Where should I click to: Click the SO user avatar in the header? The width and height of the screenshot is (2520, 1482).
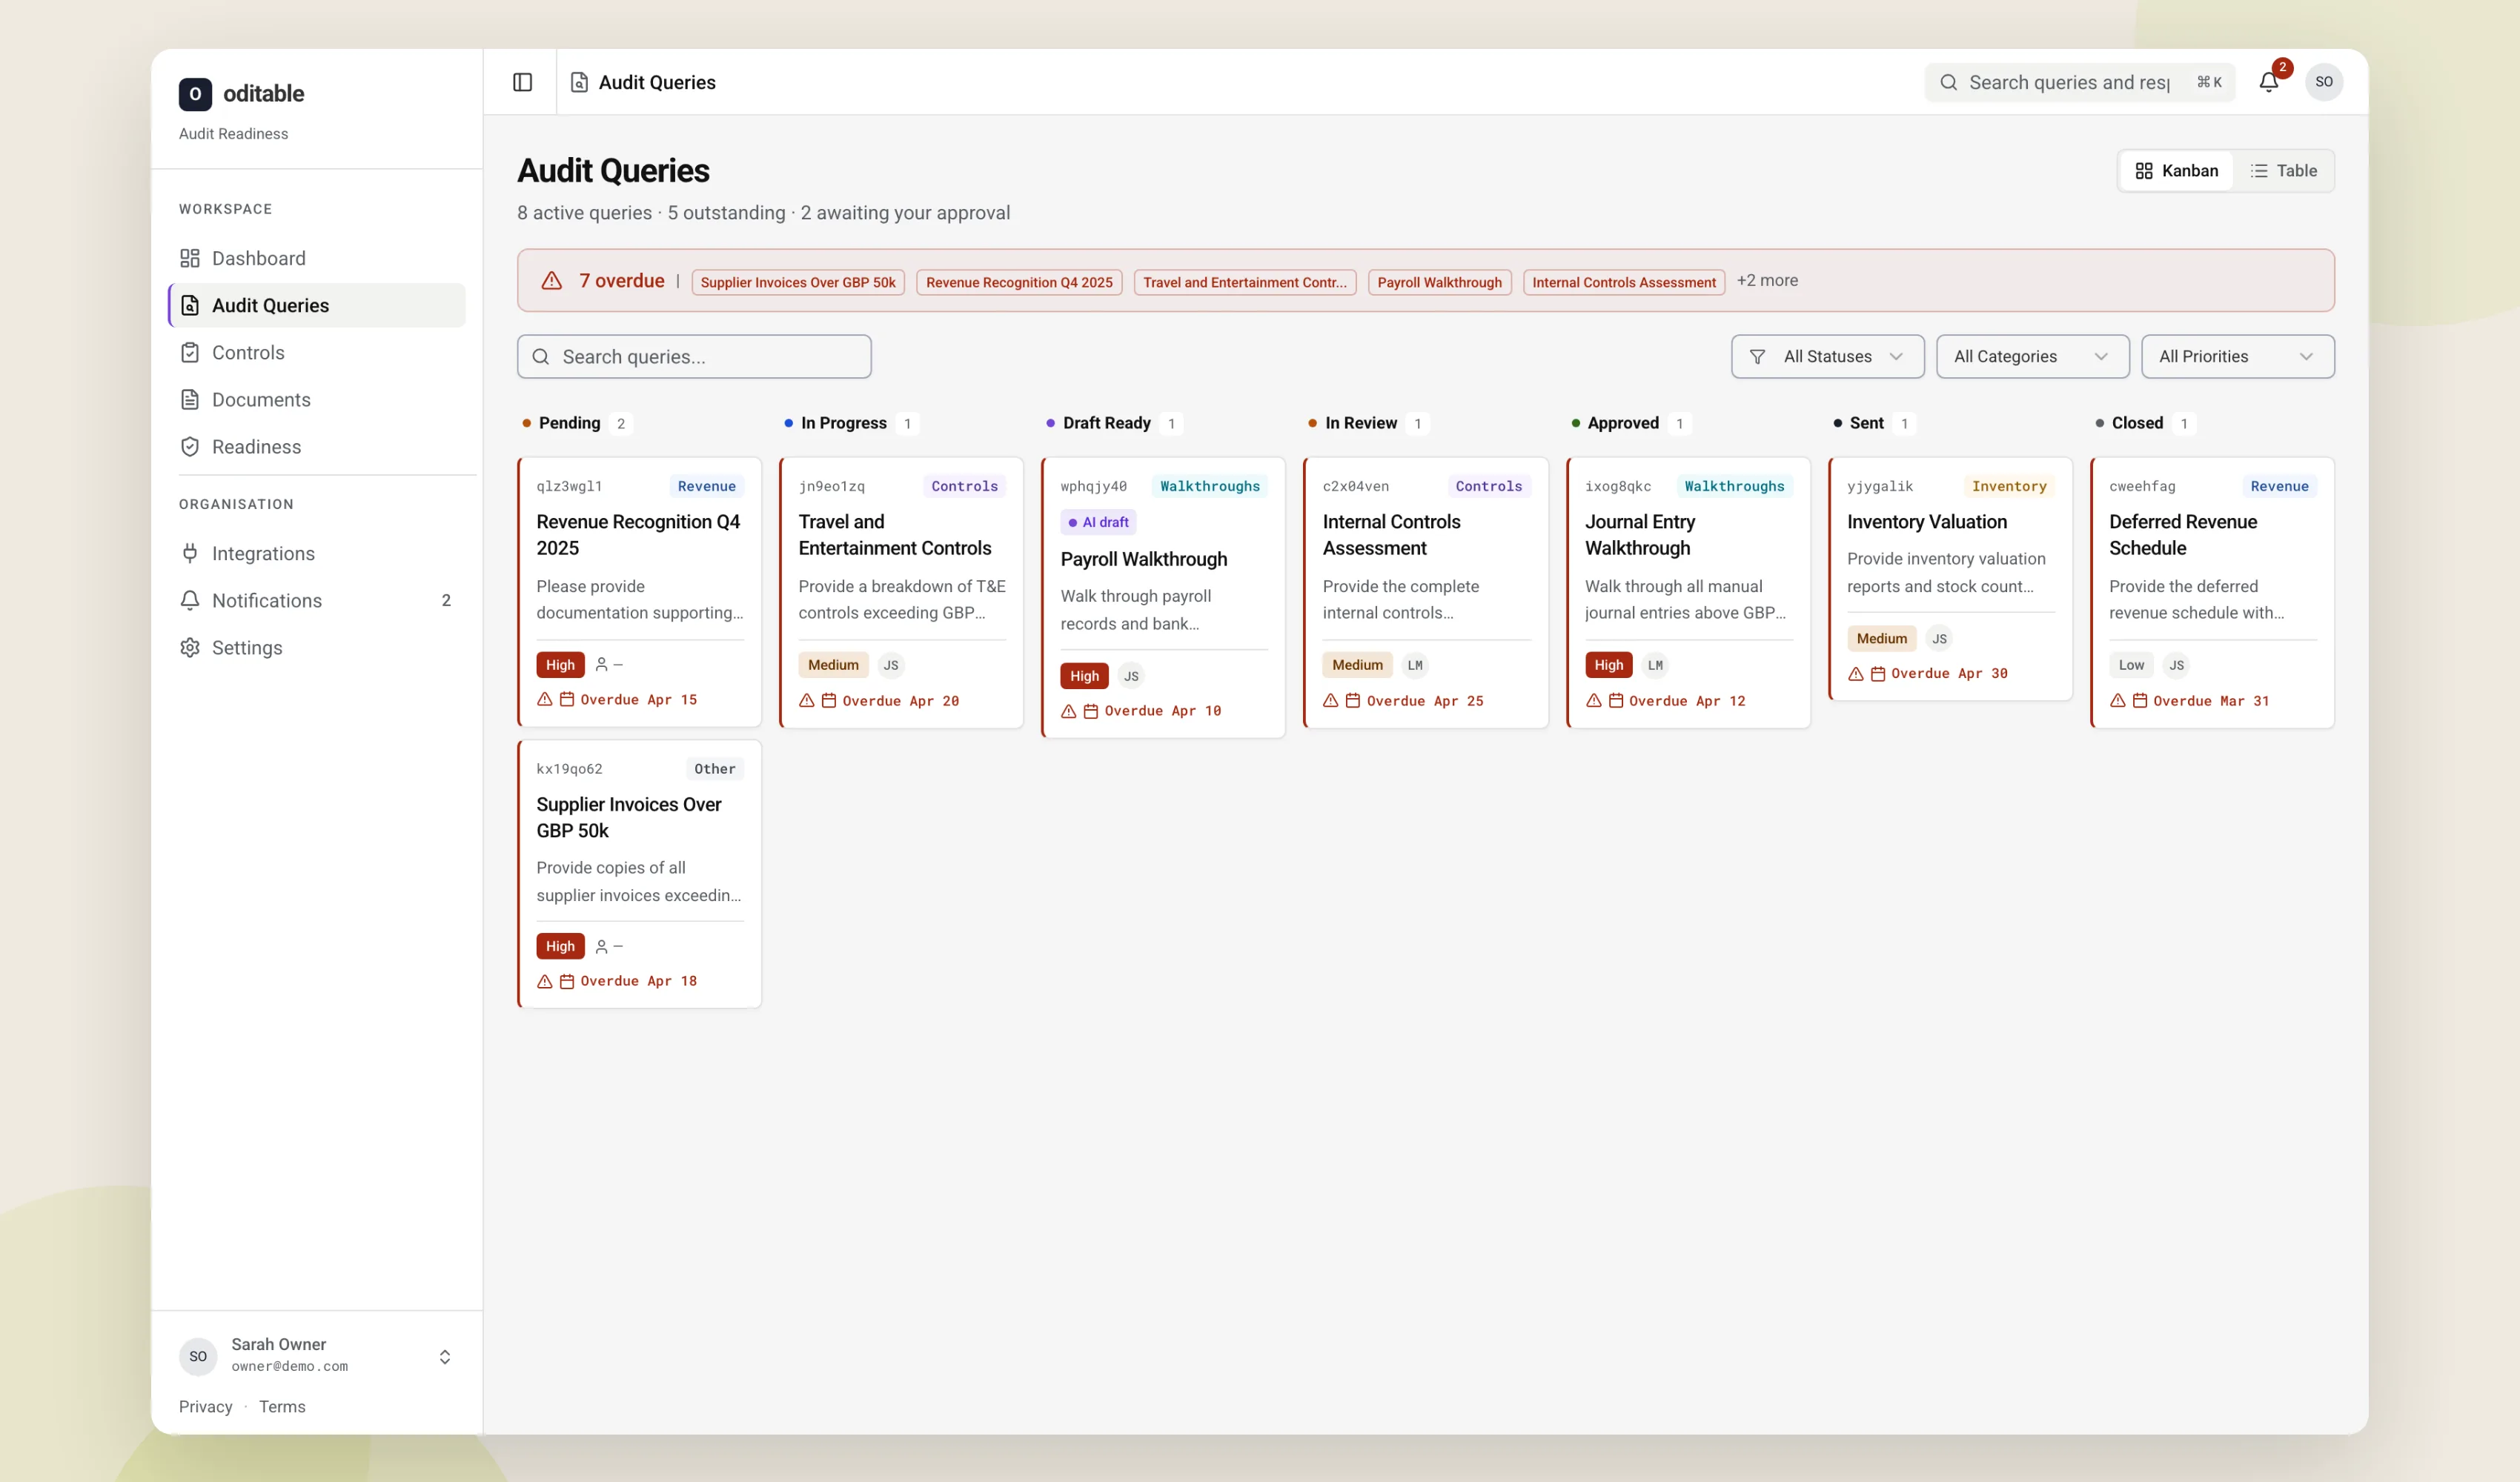(x=2324, y=82)
